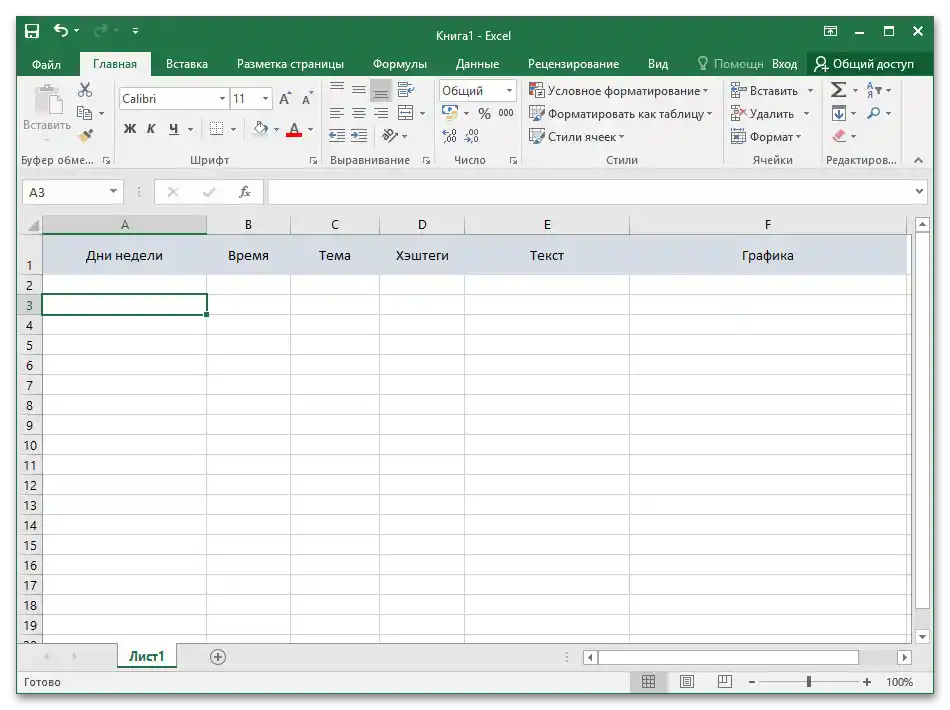Collapse the ribbon with the arrow
Image resolution: width=950 pixels, height=710 pixels.
pos(918,160)
